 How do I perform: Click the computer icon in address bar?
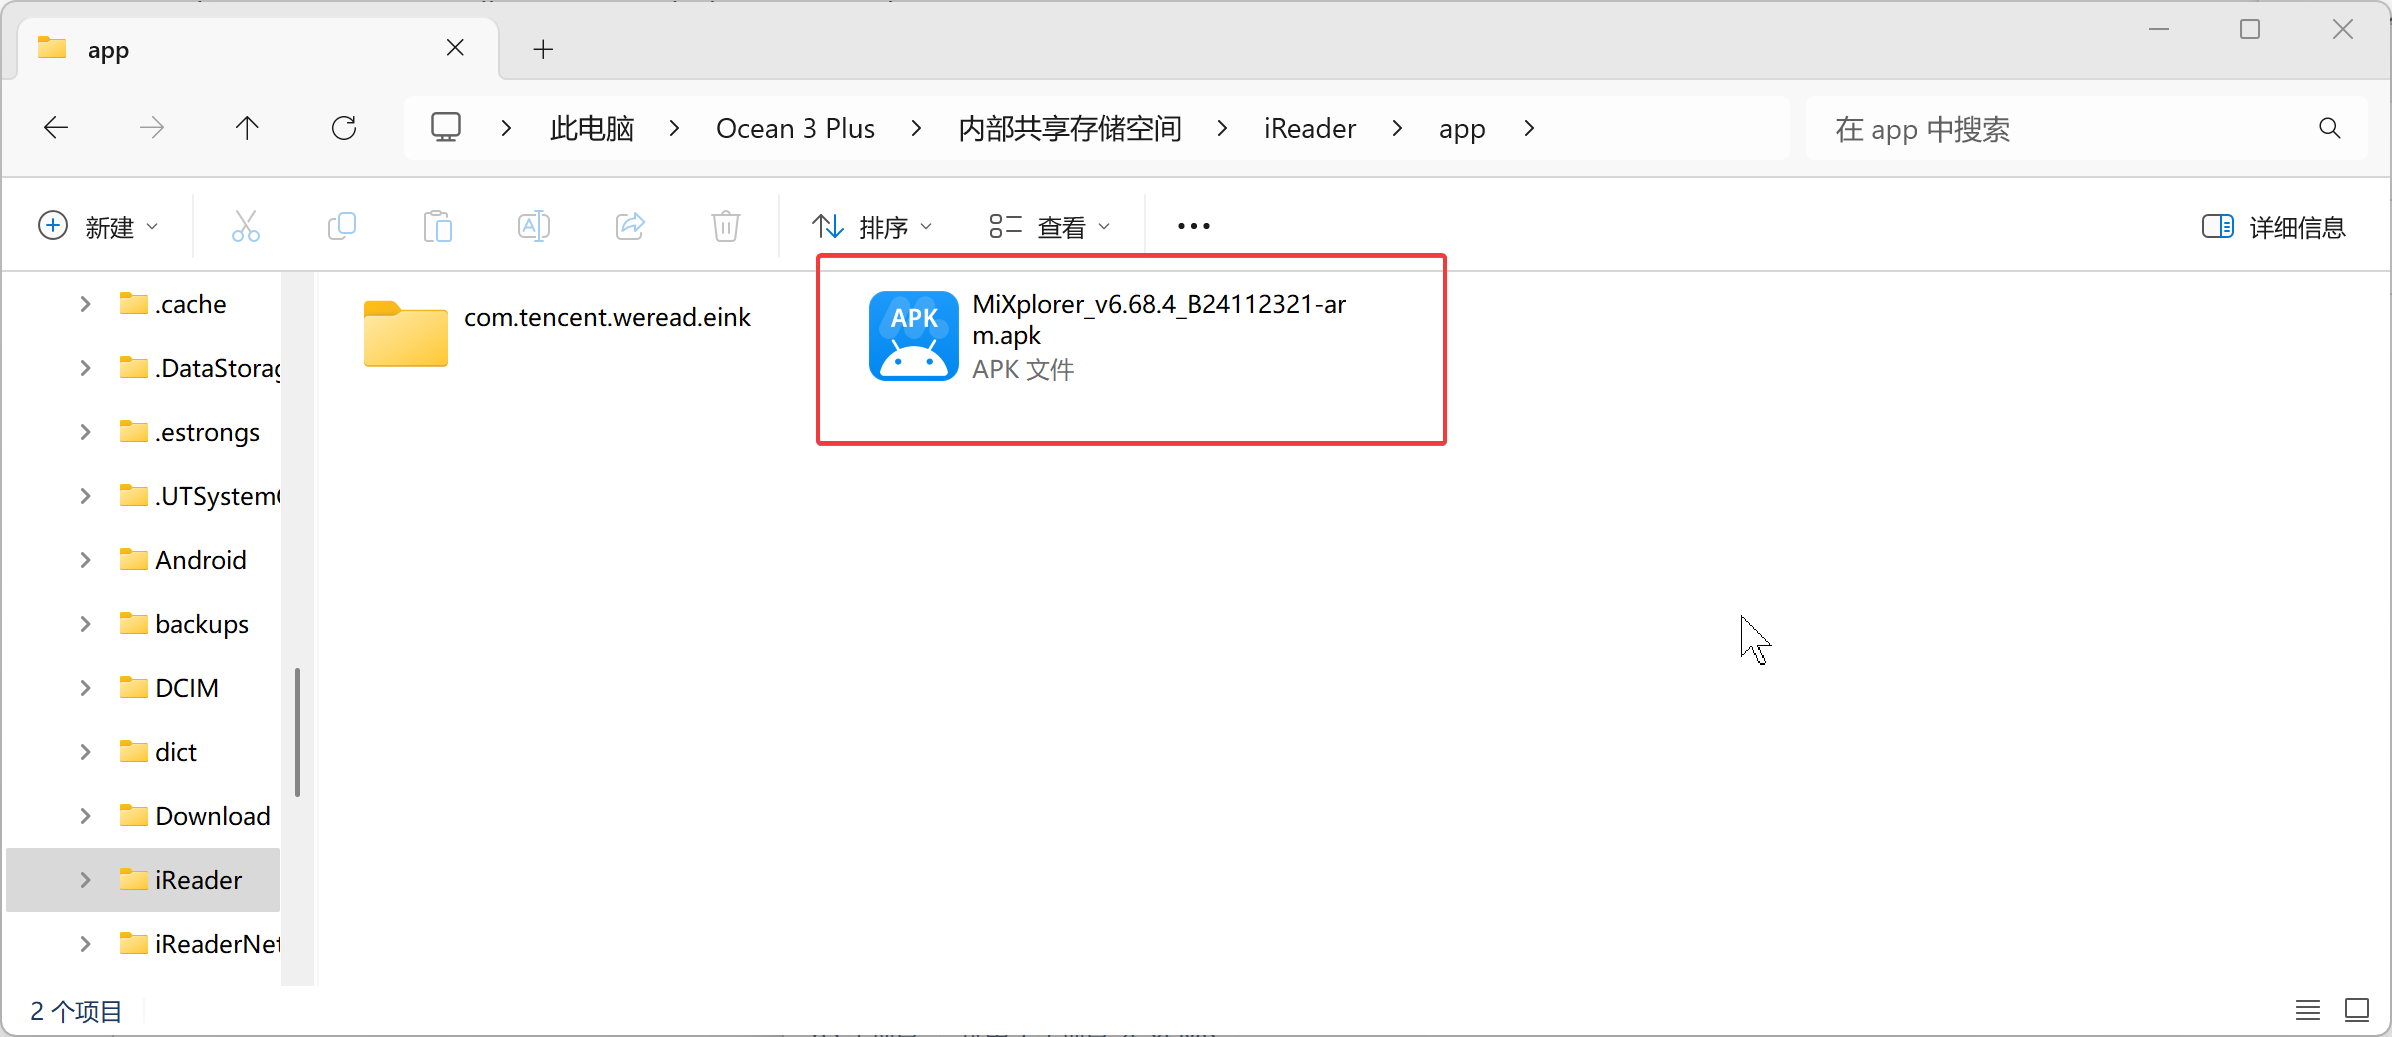click(446, 128)
